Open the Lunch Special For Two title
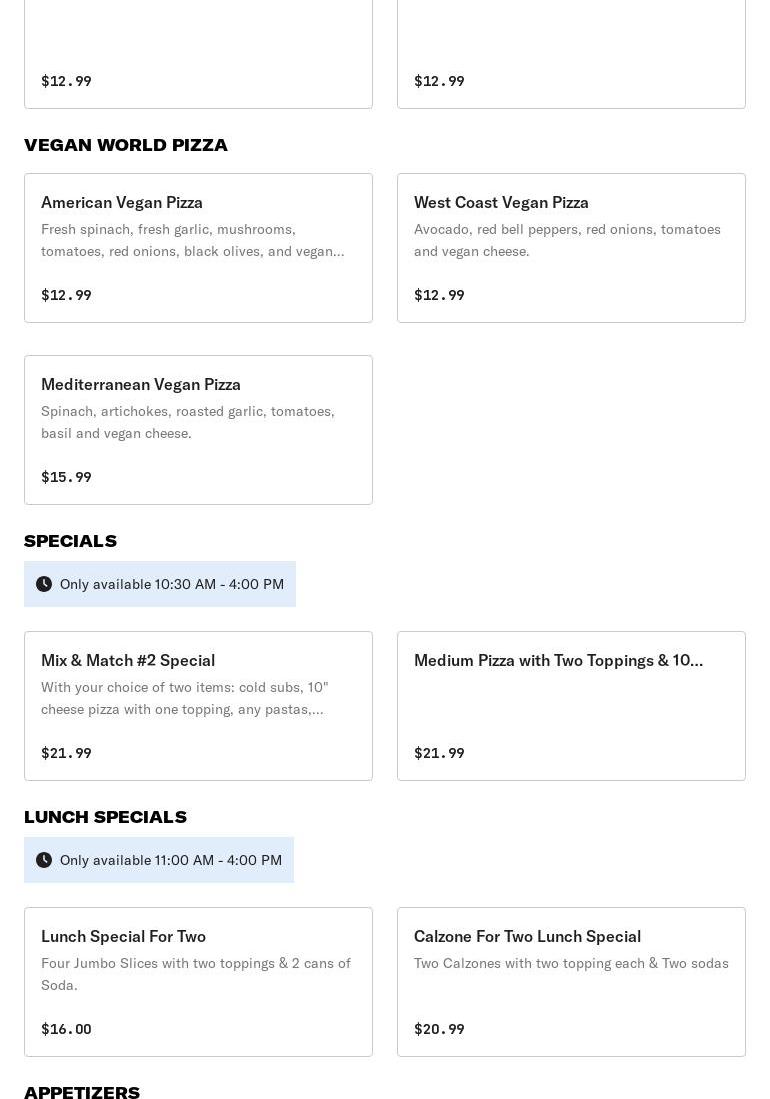770x1099 pixels. 123,936
